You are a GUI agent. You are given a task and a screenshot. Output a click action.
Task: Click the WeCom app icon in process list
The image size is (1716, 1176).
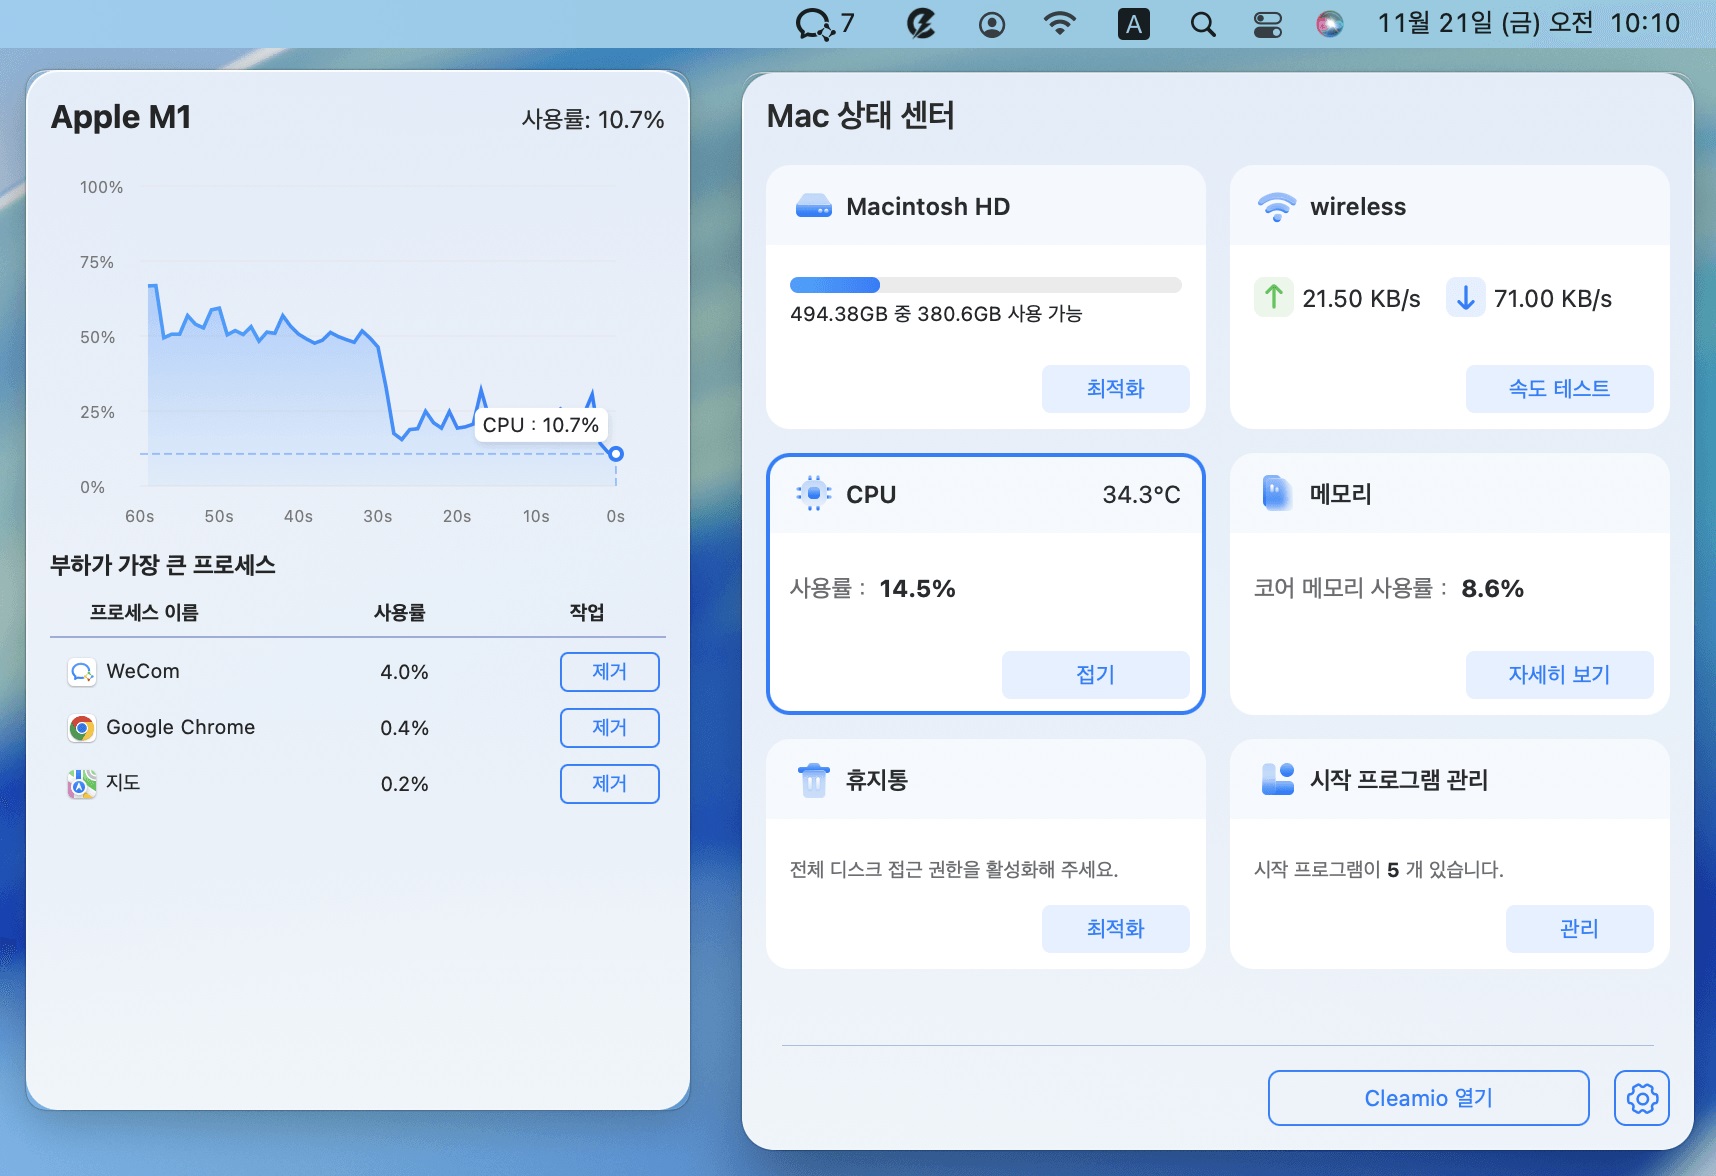click(x=81, y=672)
